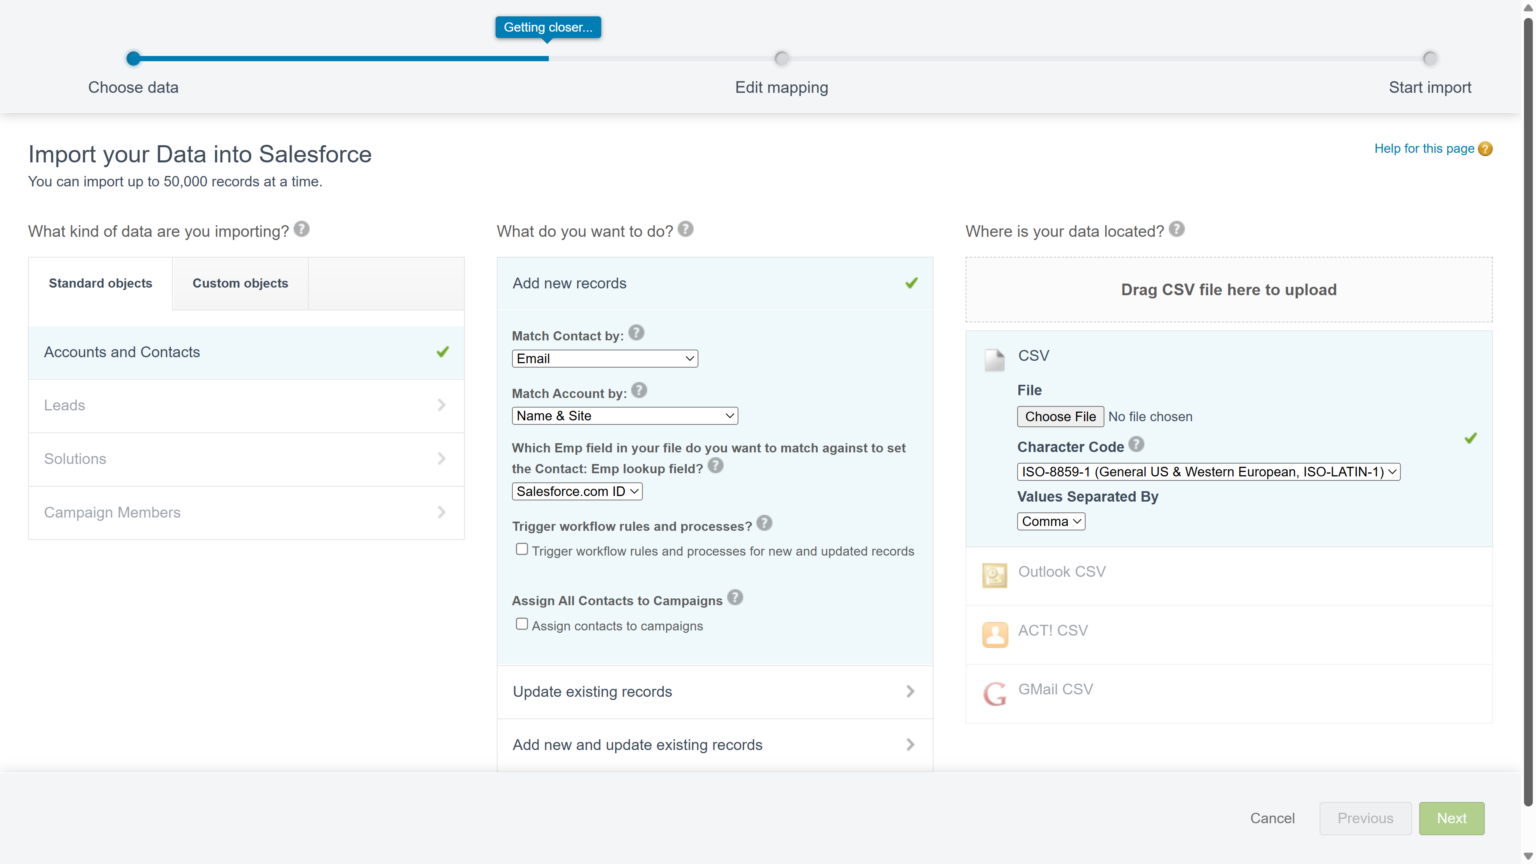Click the Next button
The height and width of the screenshot is (864, 1536).
1451,818
